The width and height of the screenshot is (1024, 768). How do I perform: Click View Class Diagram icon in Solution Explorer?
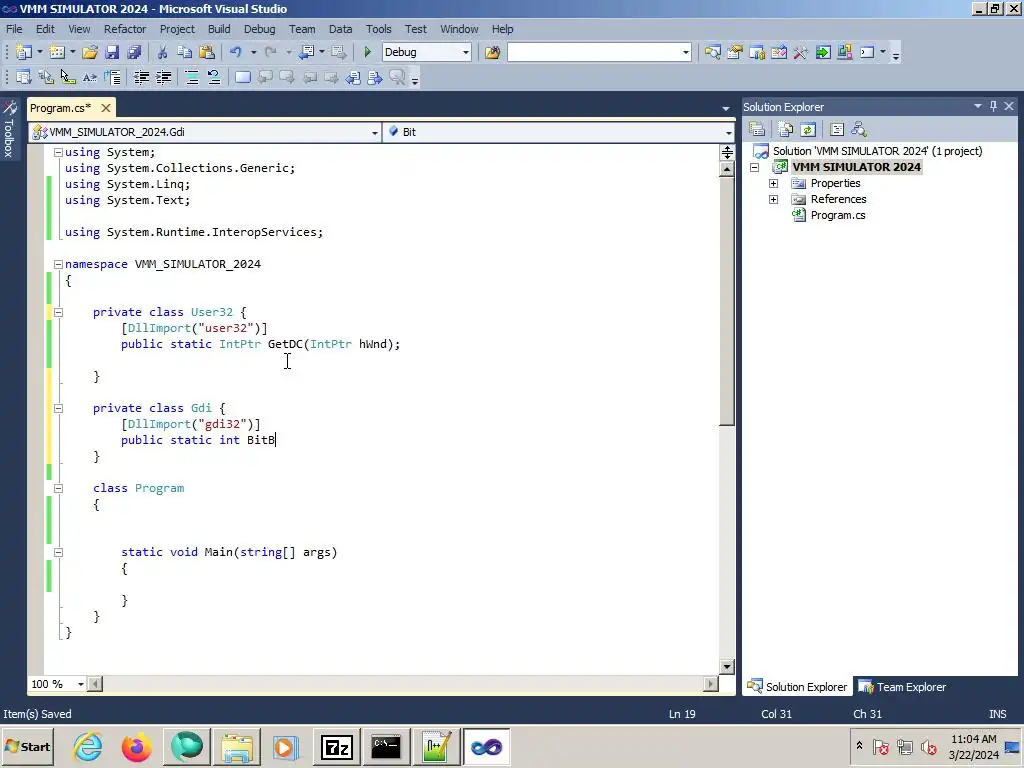pos(859,129)
